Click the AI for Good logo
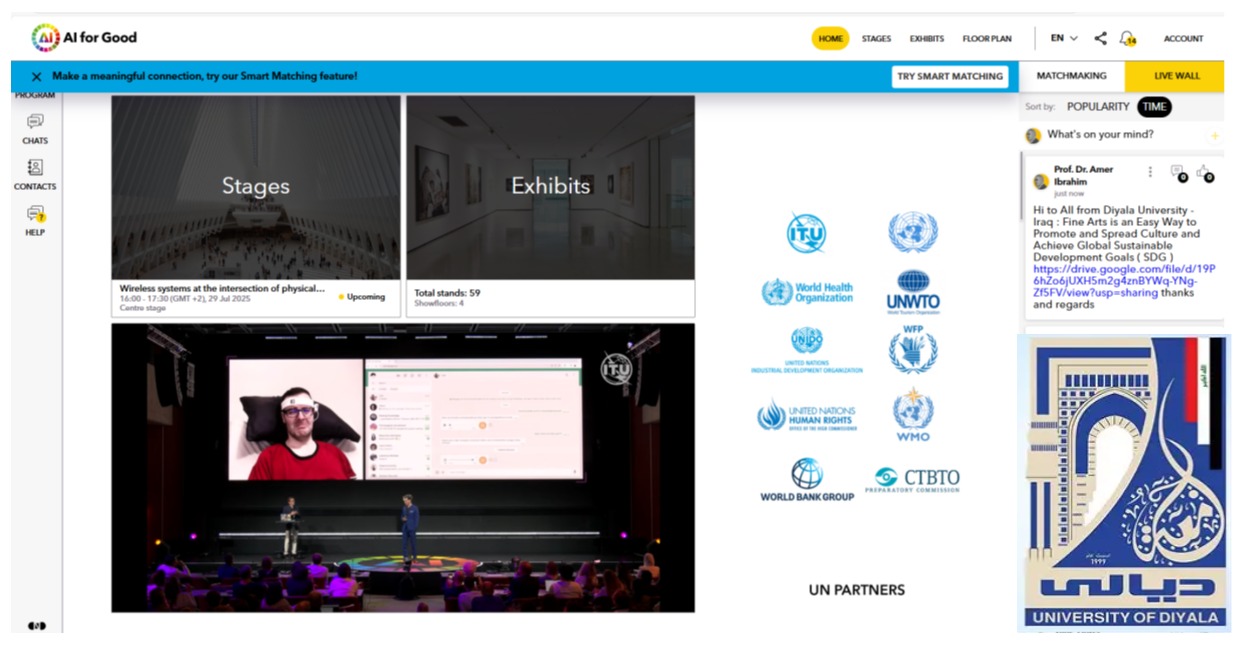1254x645 pixels. (84, 38)
